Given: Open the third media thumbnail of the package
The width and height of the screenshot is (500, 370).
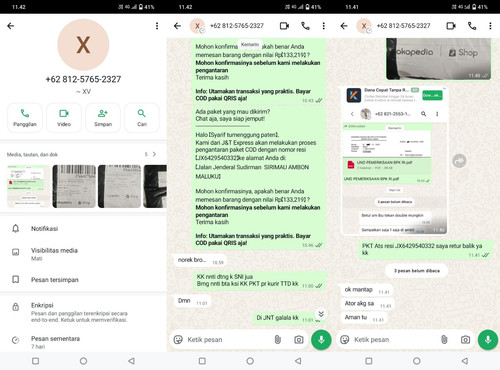Looking at the screenshot, I should 119,186.
